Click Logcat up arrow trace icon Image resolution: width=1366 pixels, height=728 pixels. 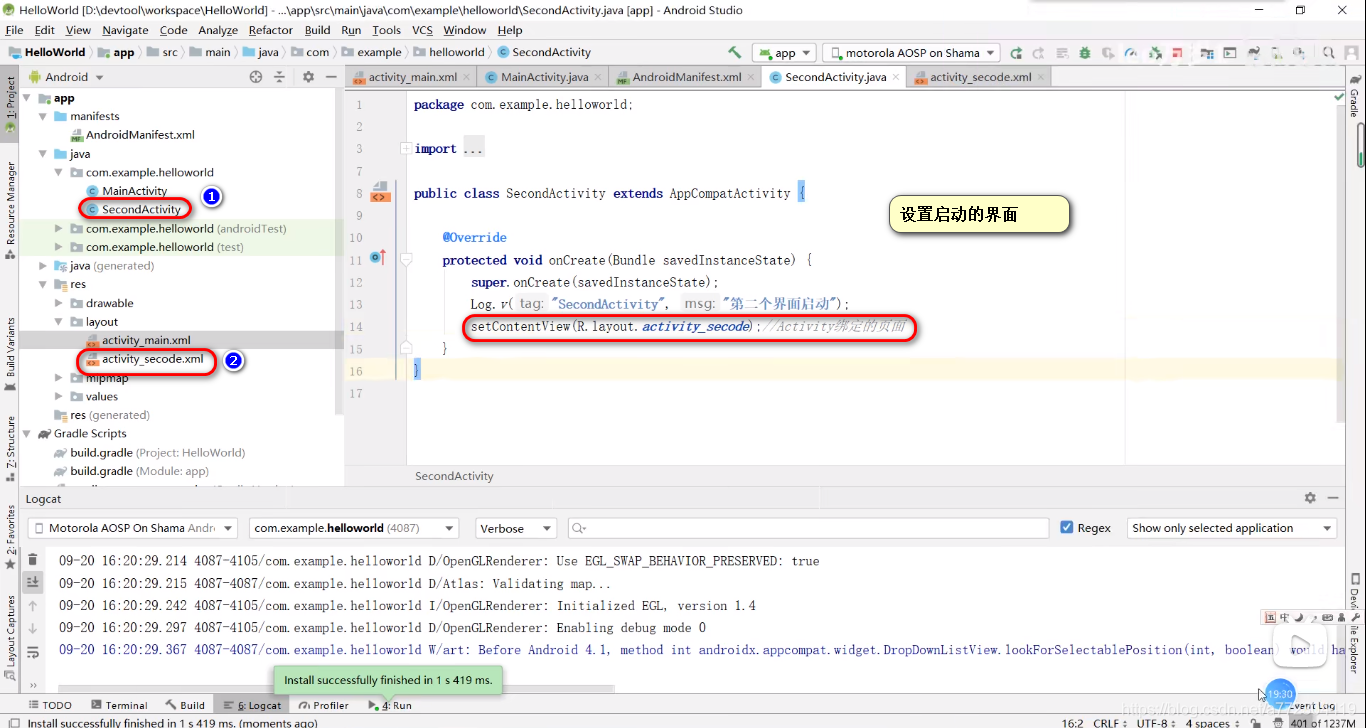(x=33, y=605)
